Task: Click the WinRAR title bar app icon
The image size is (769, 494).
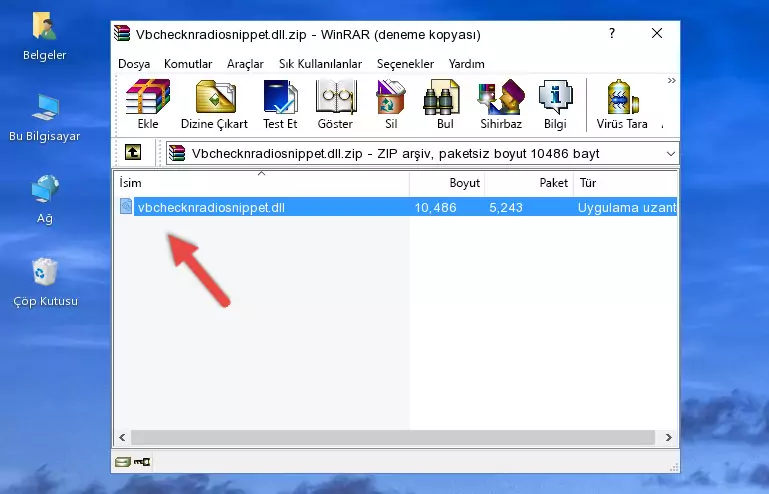Action: 122,34
